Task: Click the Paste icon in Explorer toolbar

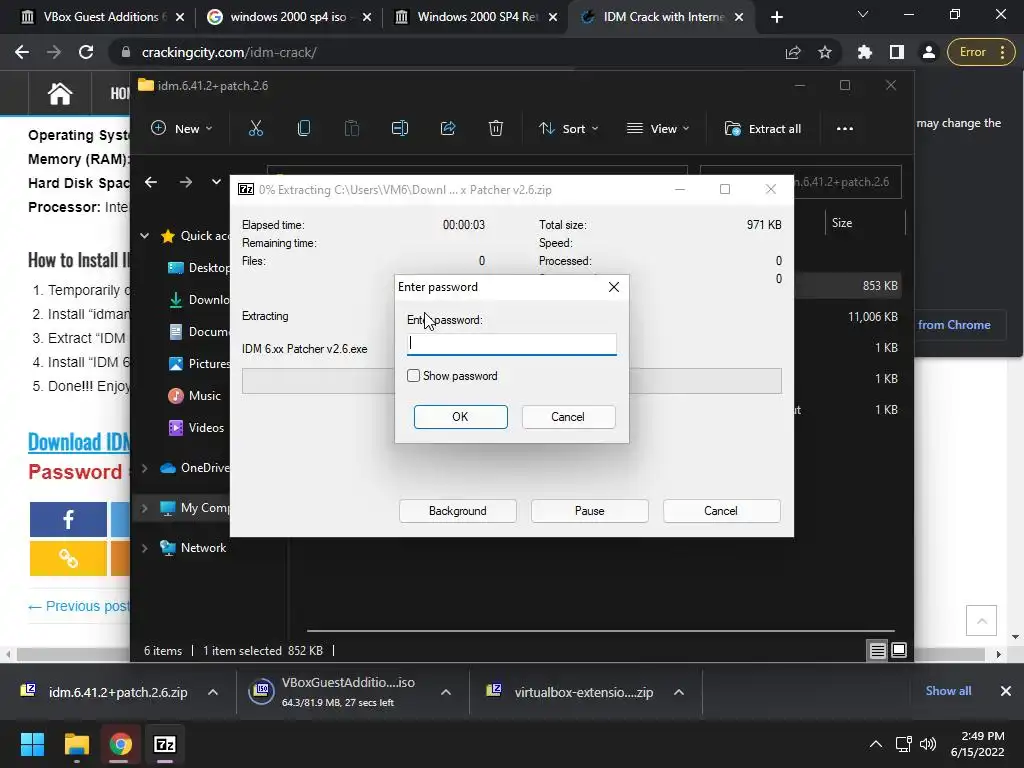Action: click(351, 129)
